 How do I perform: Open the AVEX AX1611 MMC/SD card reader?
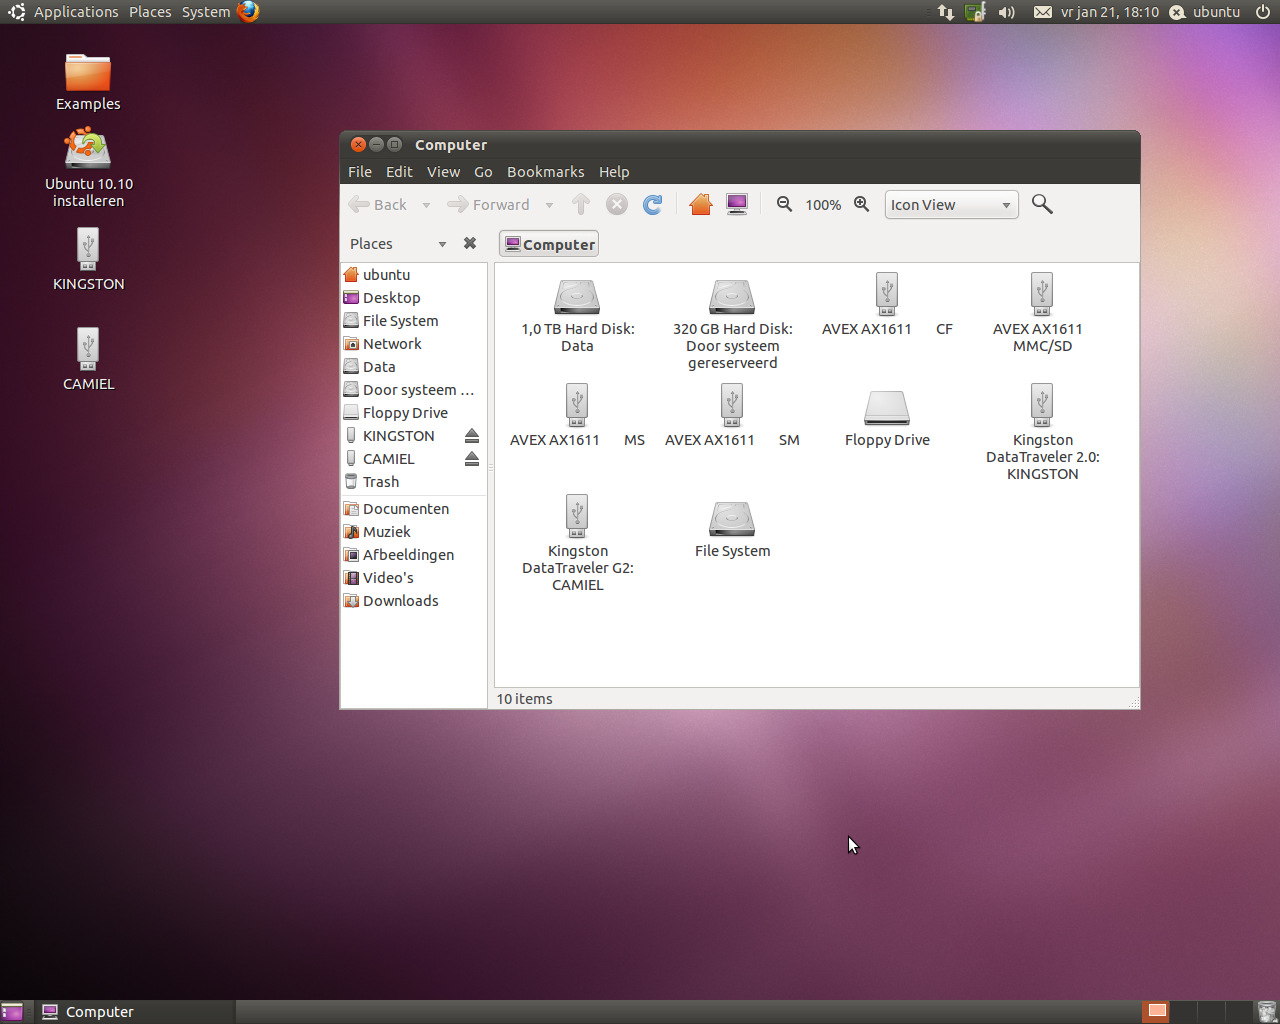point(1041,295)
